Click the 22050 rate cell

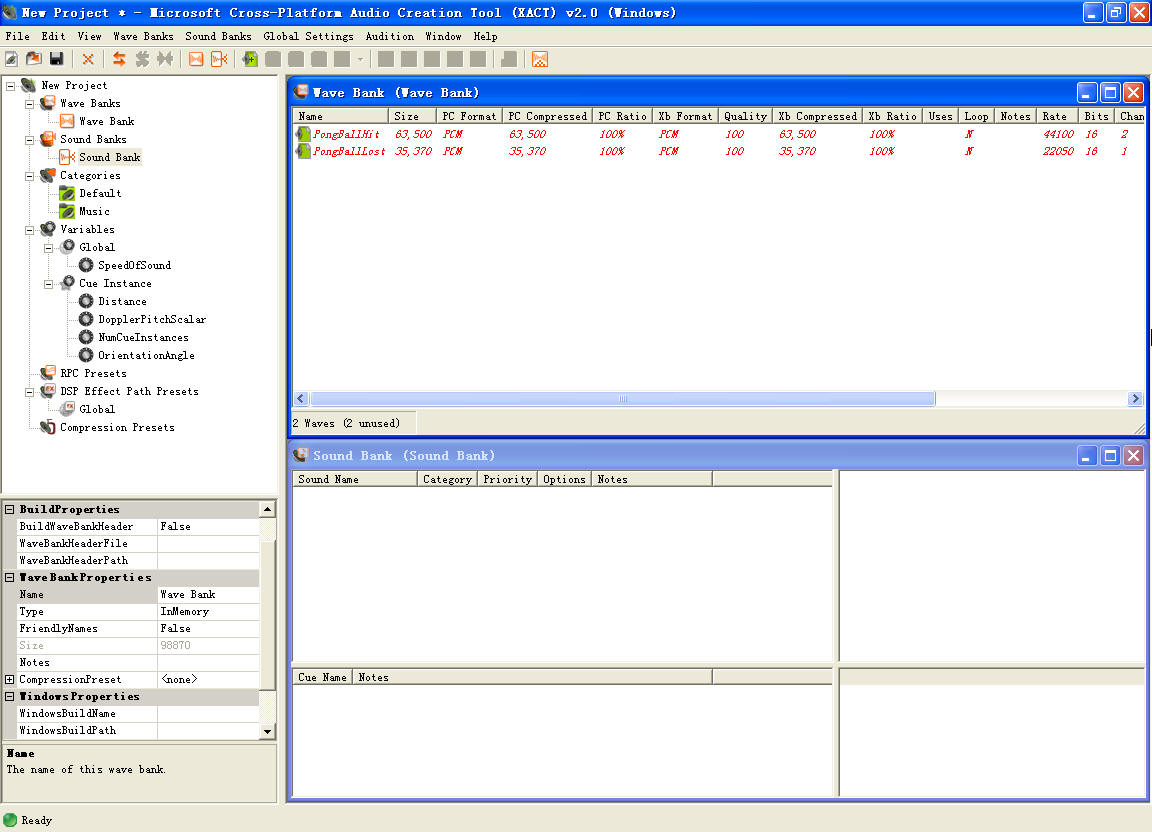[1058, 151]
